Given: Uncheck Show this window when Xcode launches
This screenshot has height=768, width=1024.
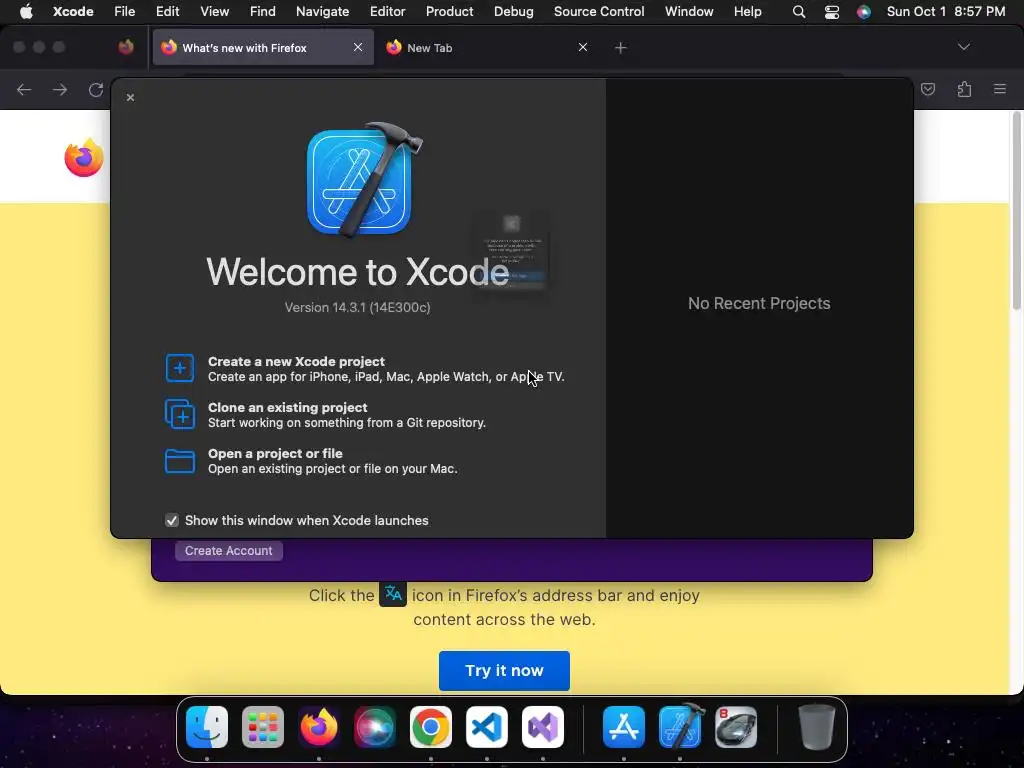Looking at the screenshot, I should [172, 520].
